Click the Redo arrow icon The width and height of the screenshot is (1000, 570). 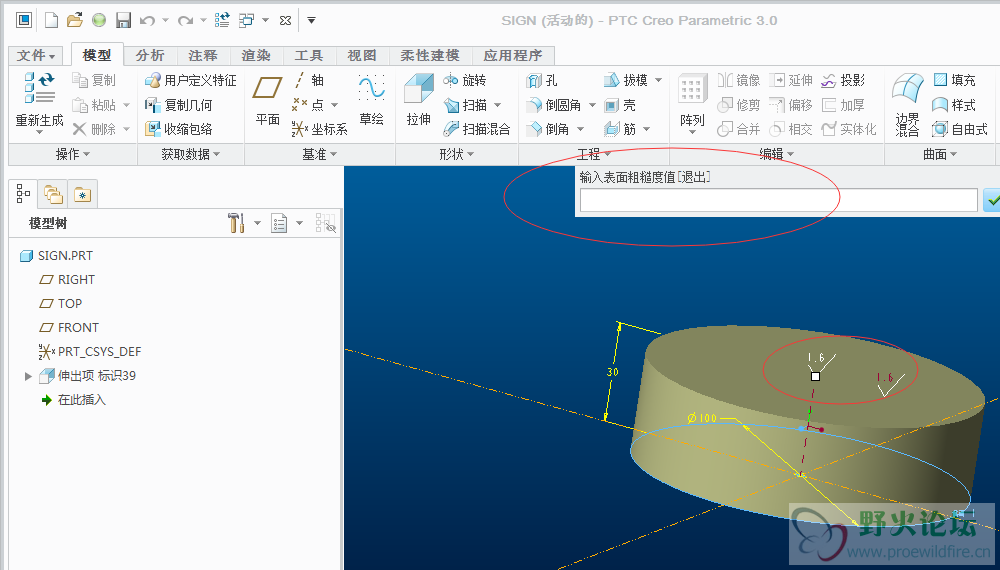tap(185, 20)
